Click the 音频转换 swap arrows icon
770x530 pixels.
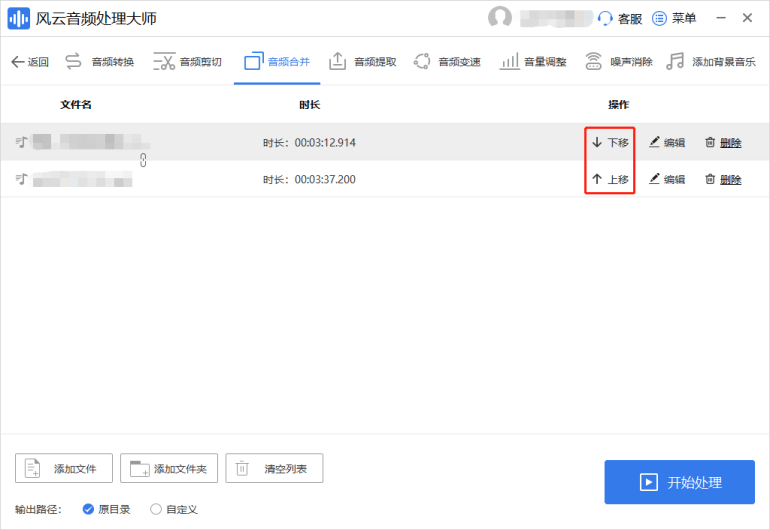click(x=73, y=61)
